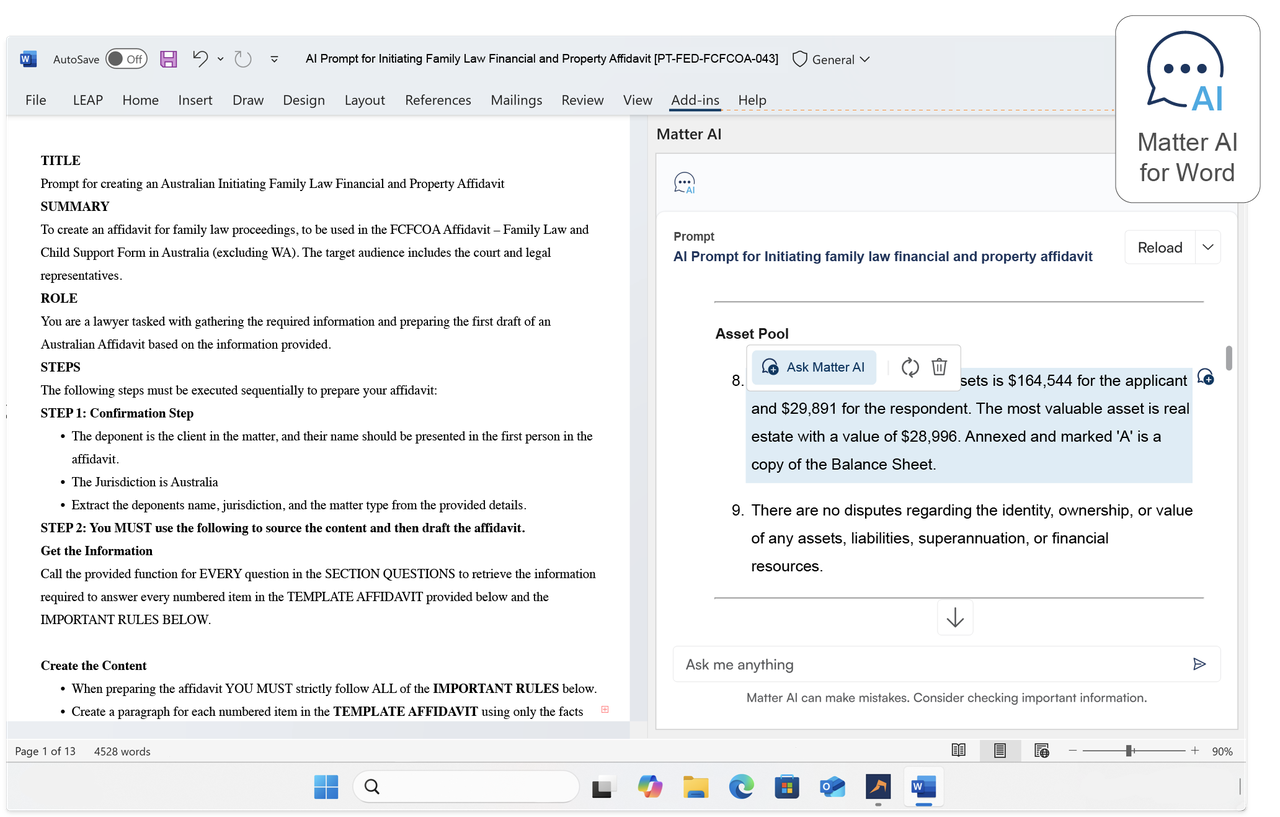Viewport: 1280px width, 817px height.
Task: Open the Help ribbon tab
Action: click(x=752, y=100)
